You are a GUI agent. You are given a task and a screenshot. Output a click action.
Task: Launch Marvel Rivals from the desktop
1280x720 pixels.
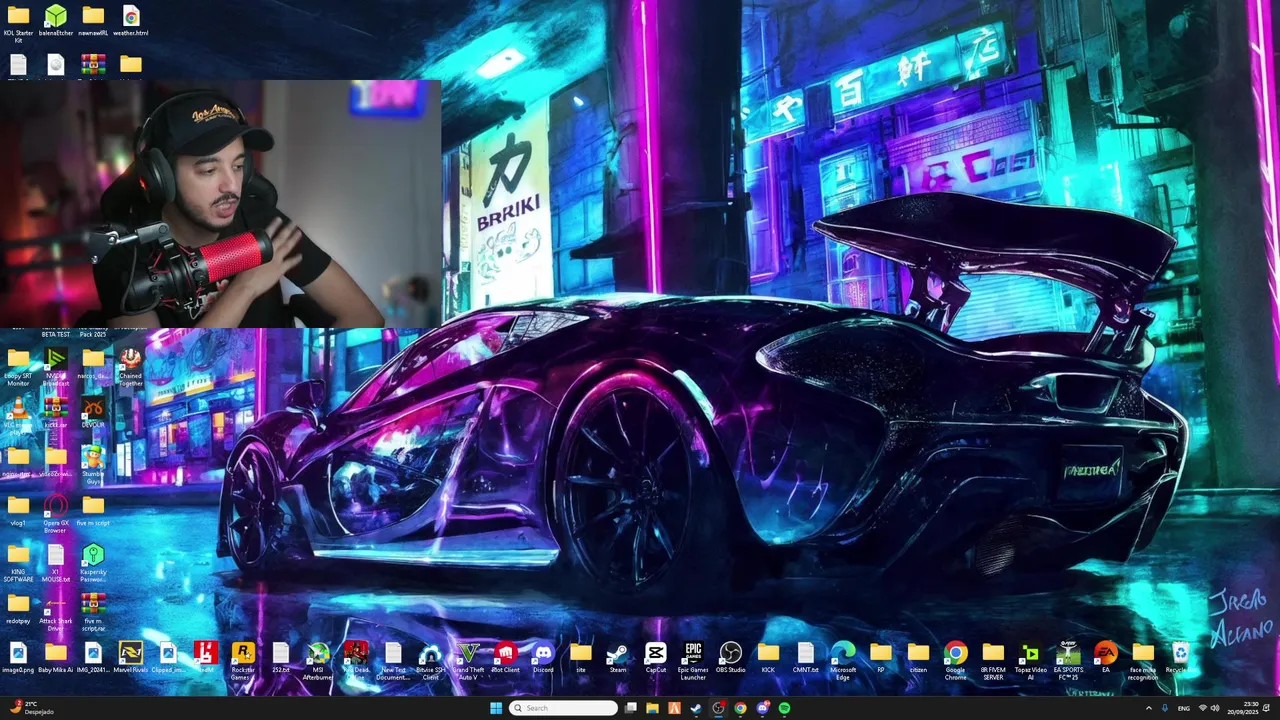pyautogui.click(x=131, y=658)
